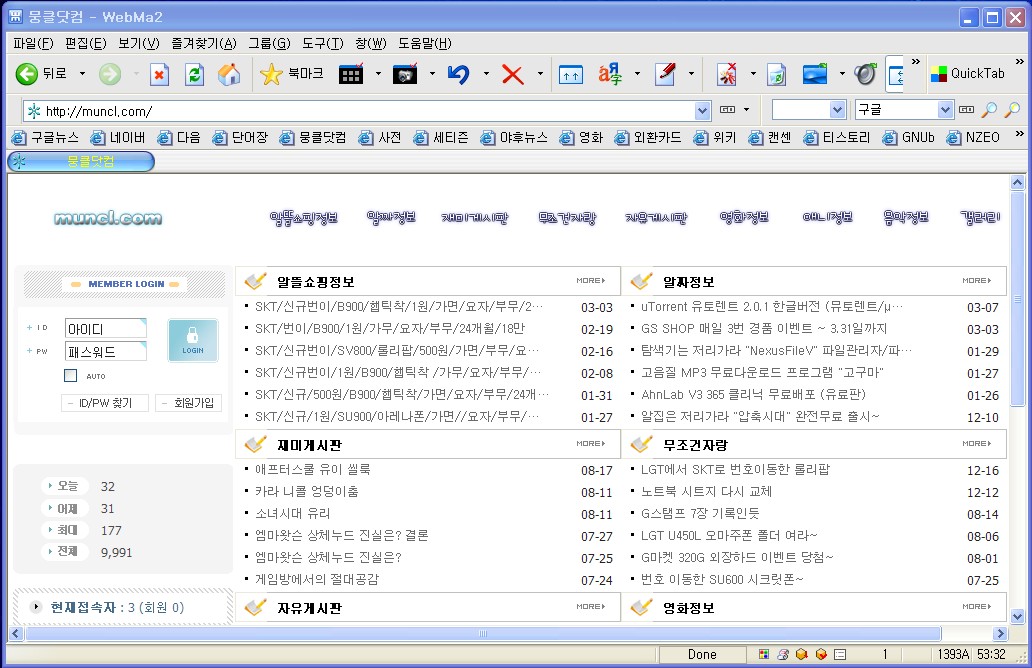
Task: Open the 도구(T) menu
Action: (322, 43)
